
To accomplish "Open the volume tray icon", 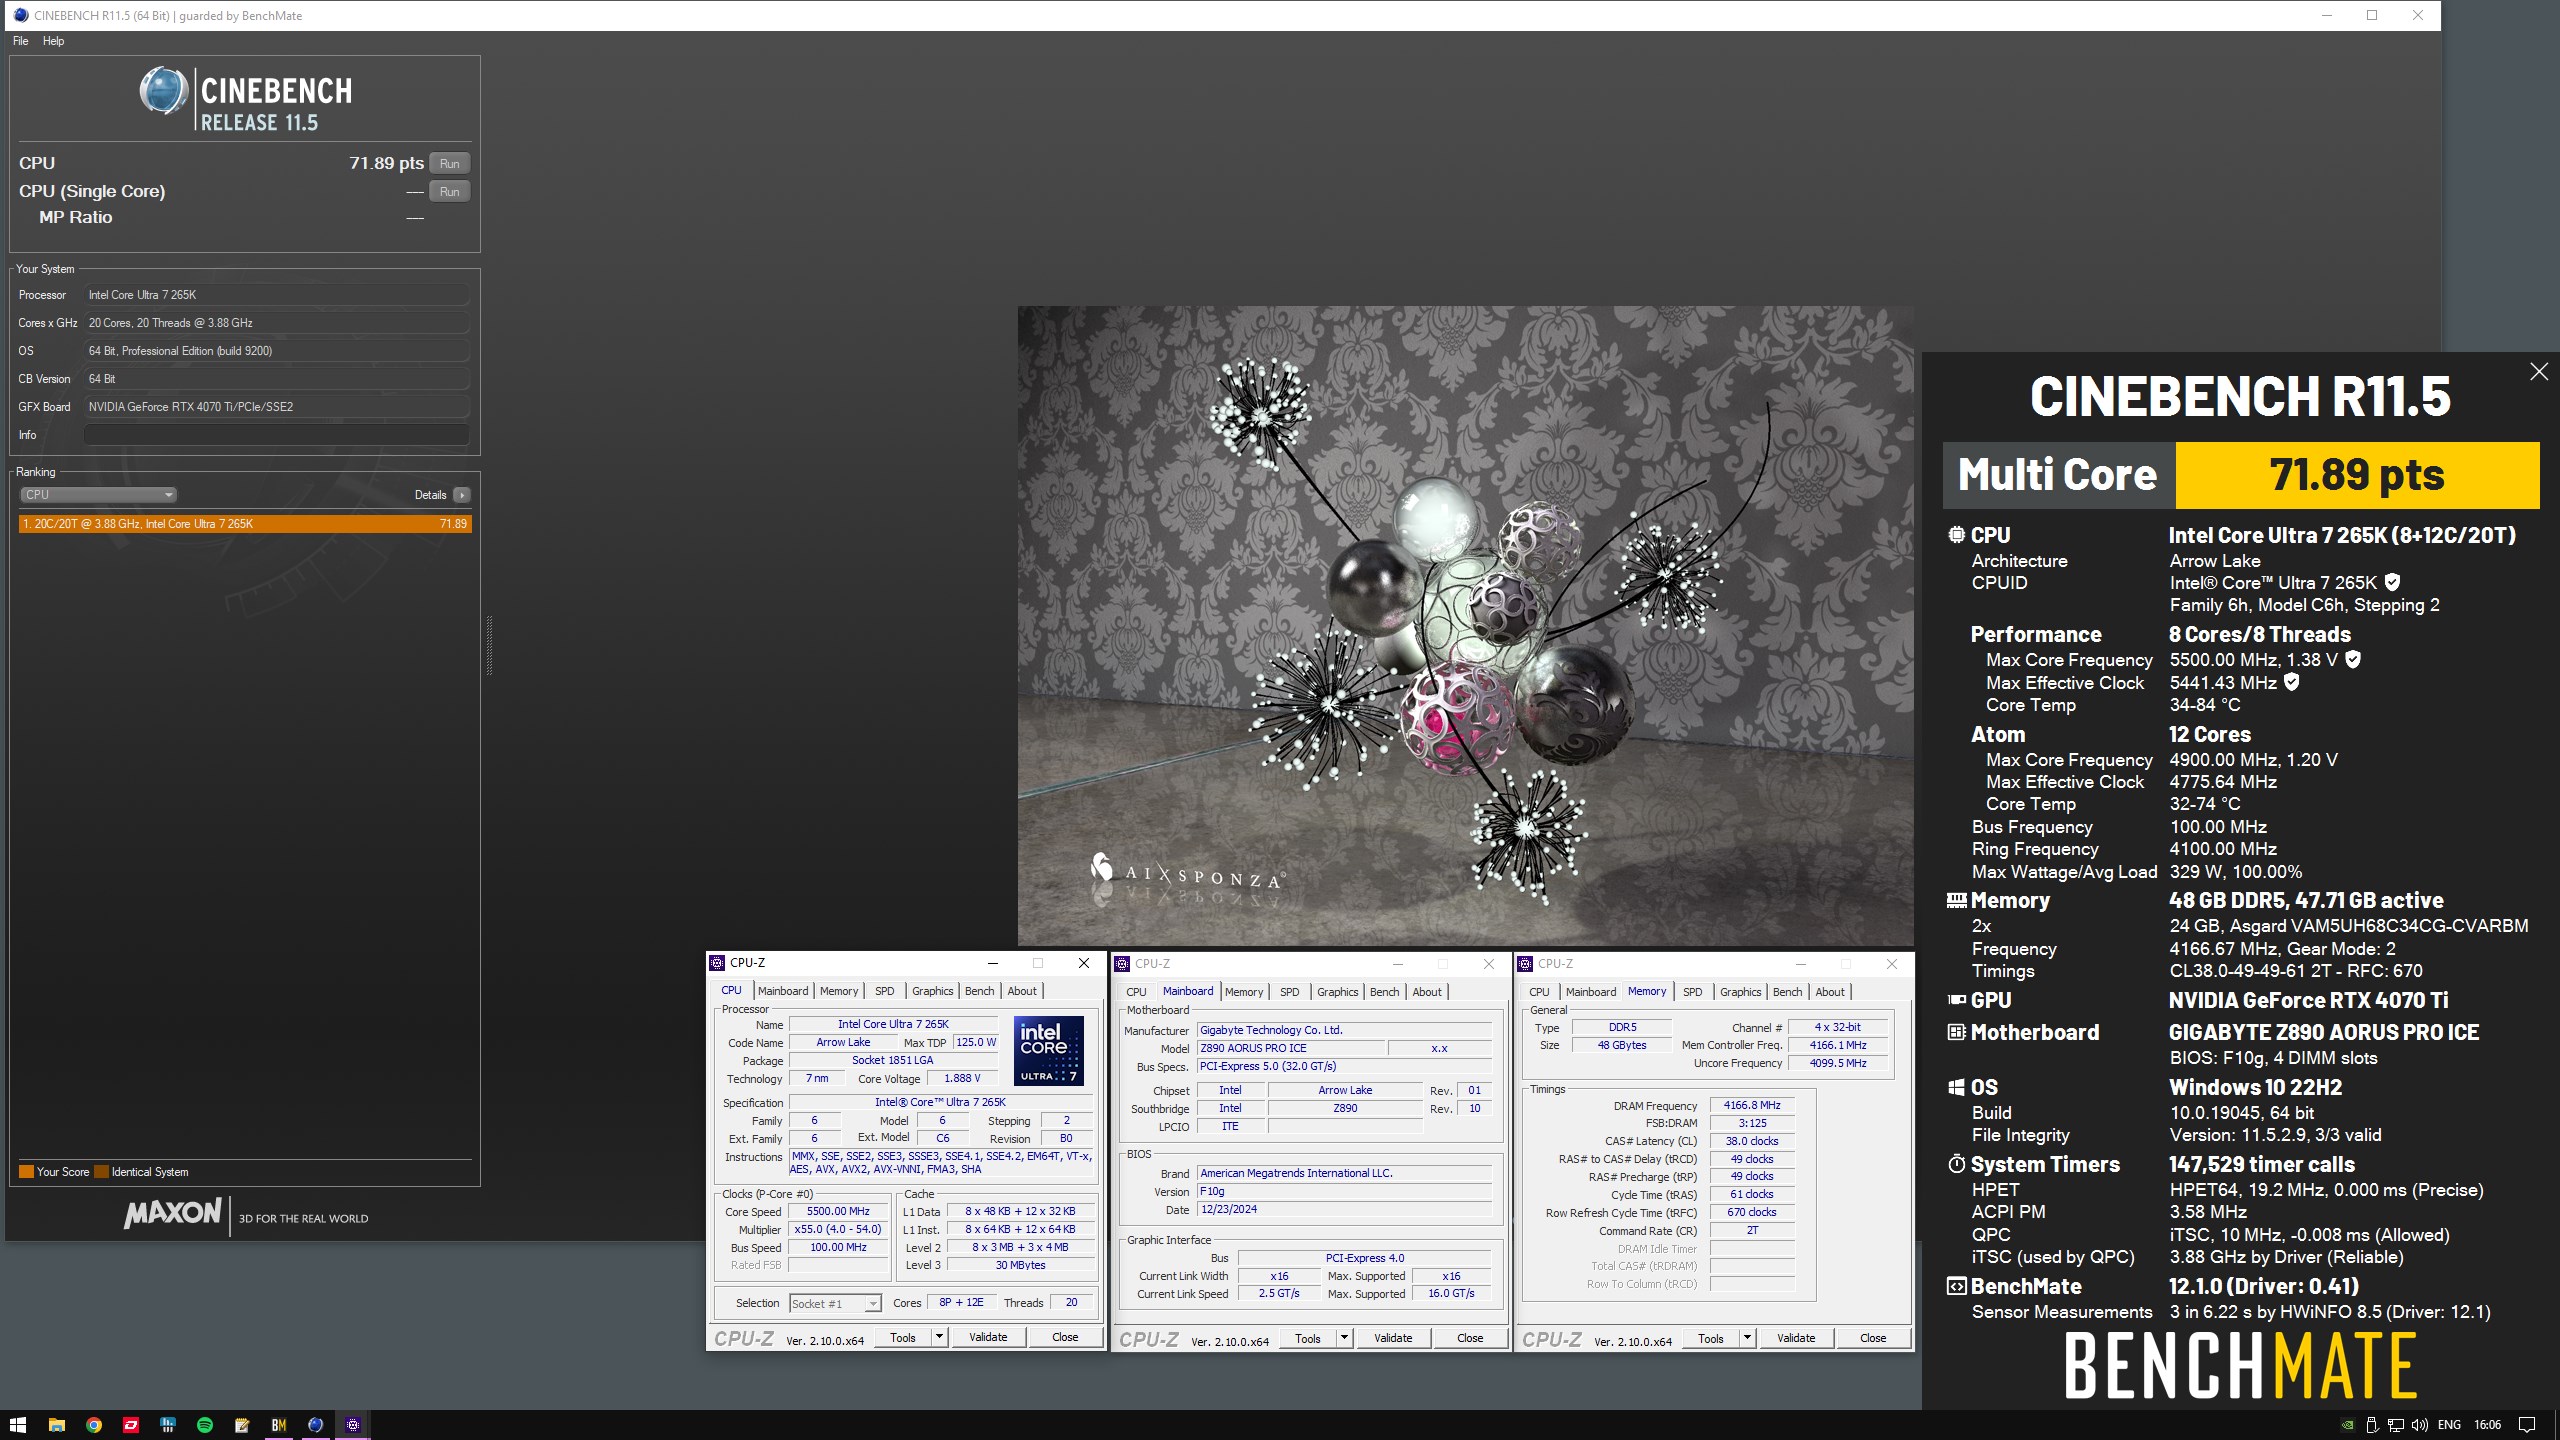I will coord(2420,1425).
